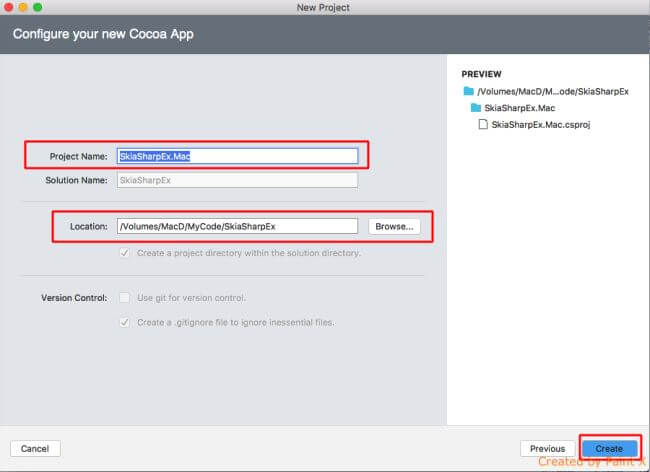Click the Location path field
Screen dimensions: 650x472
[238, 226]
